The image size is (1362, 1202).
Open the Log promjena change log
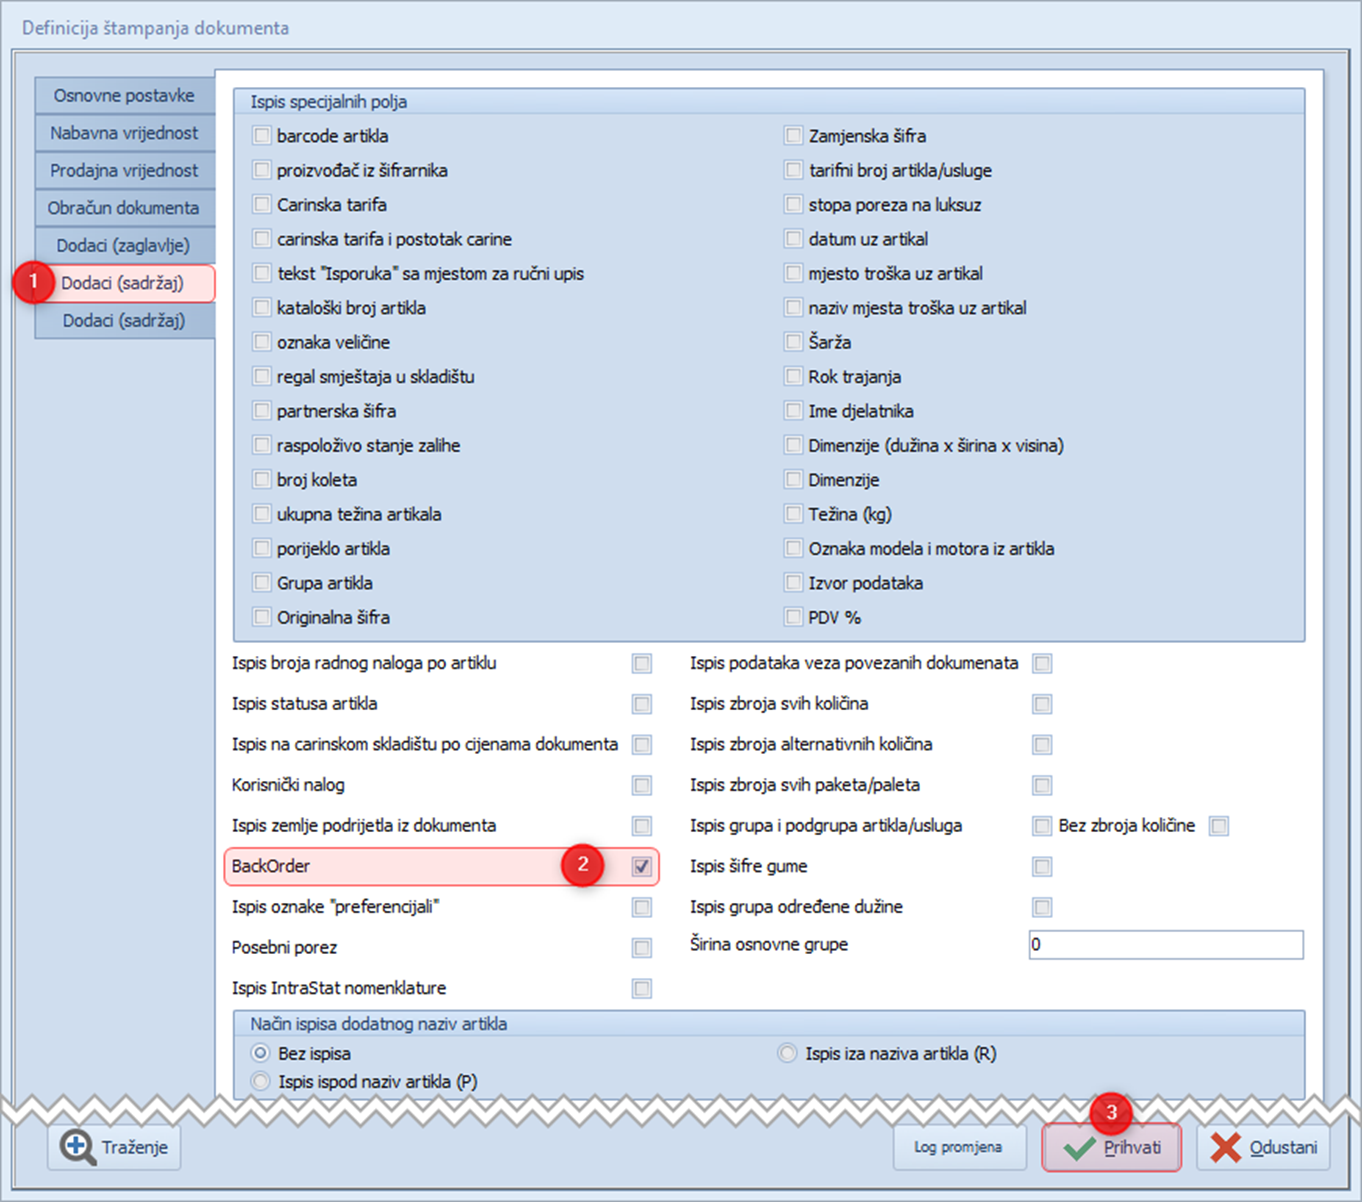958,1147
